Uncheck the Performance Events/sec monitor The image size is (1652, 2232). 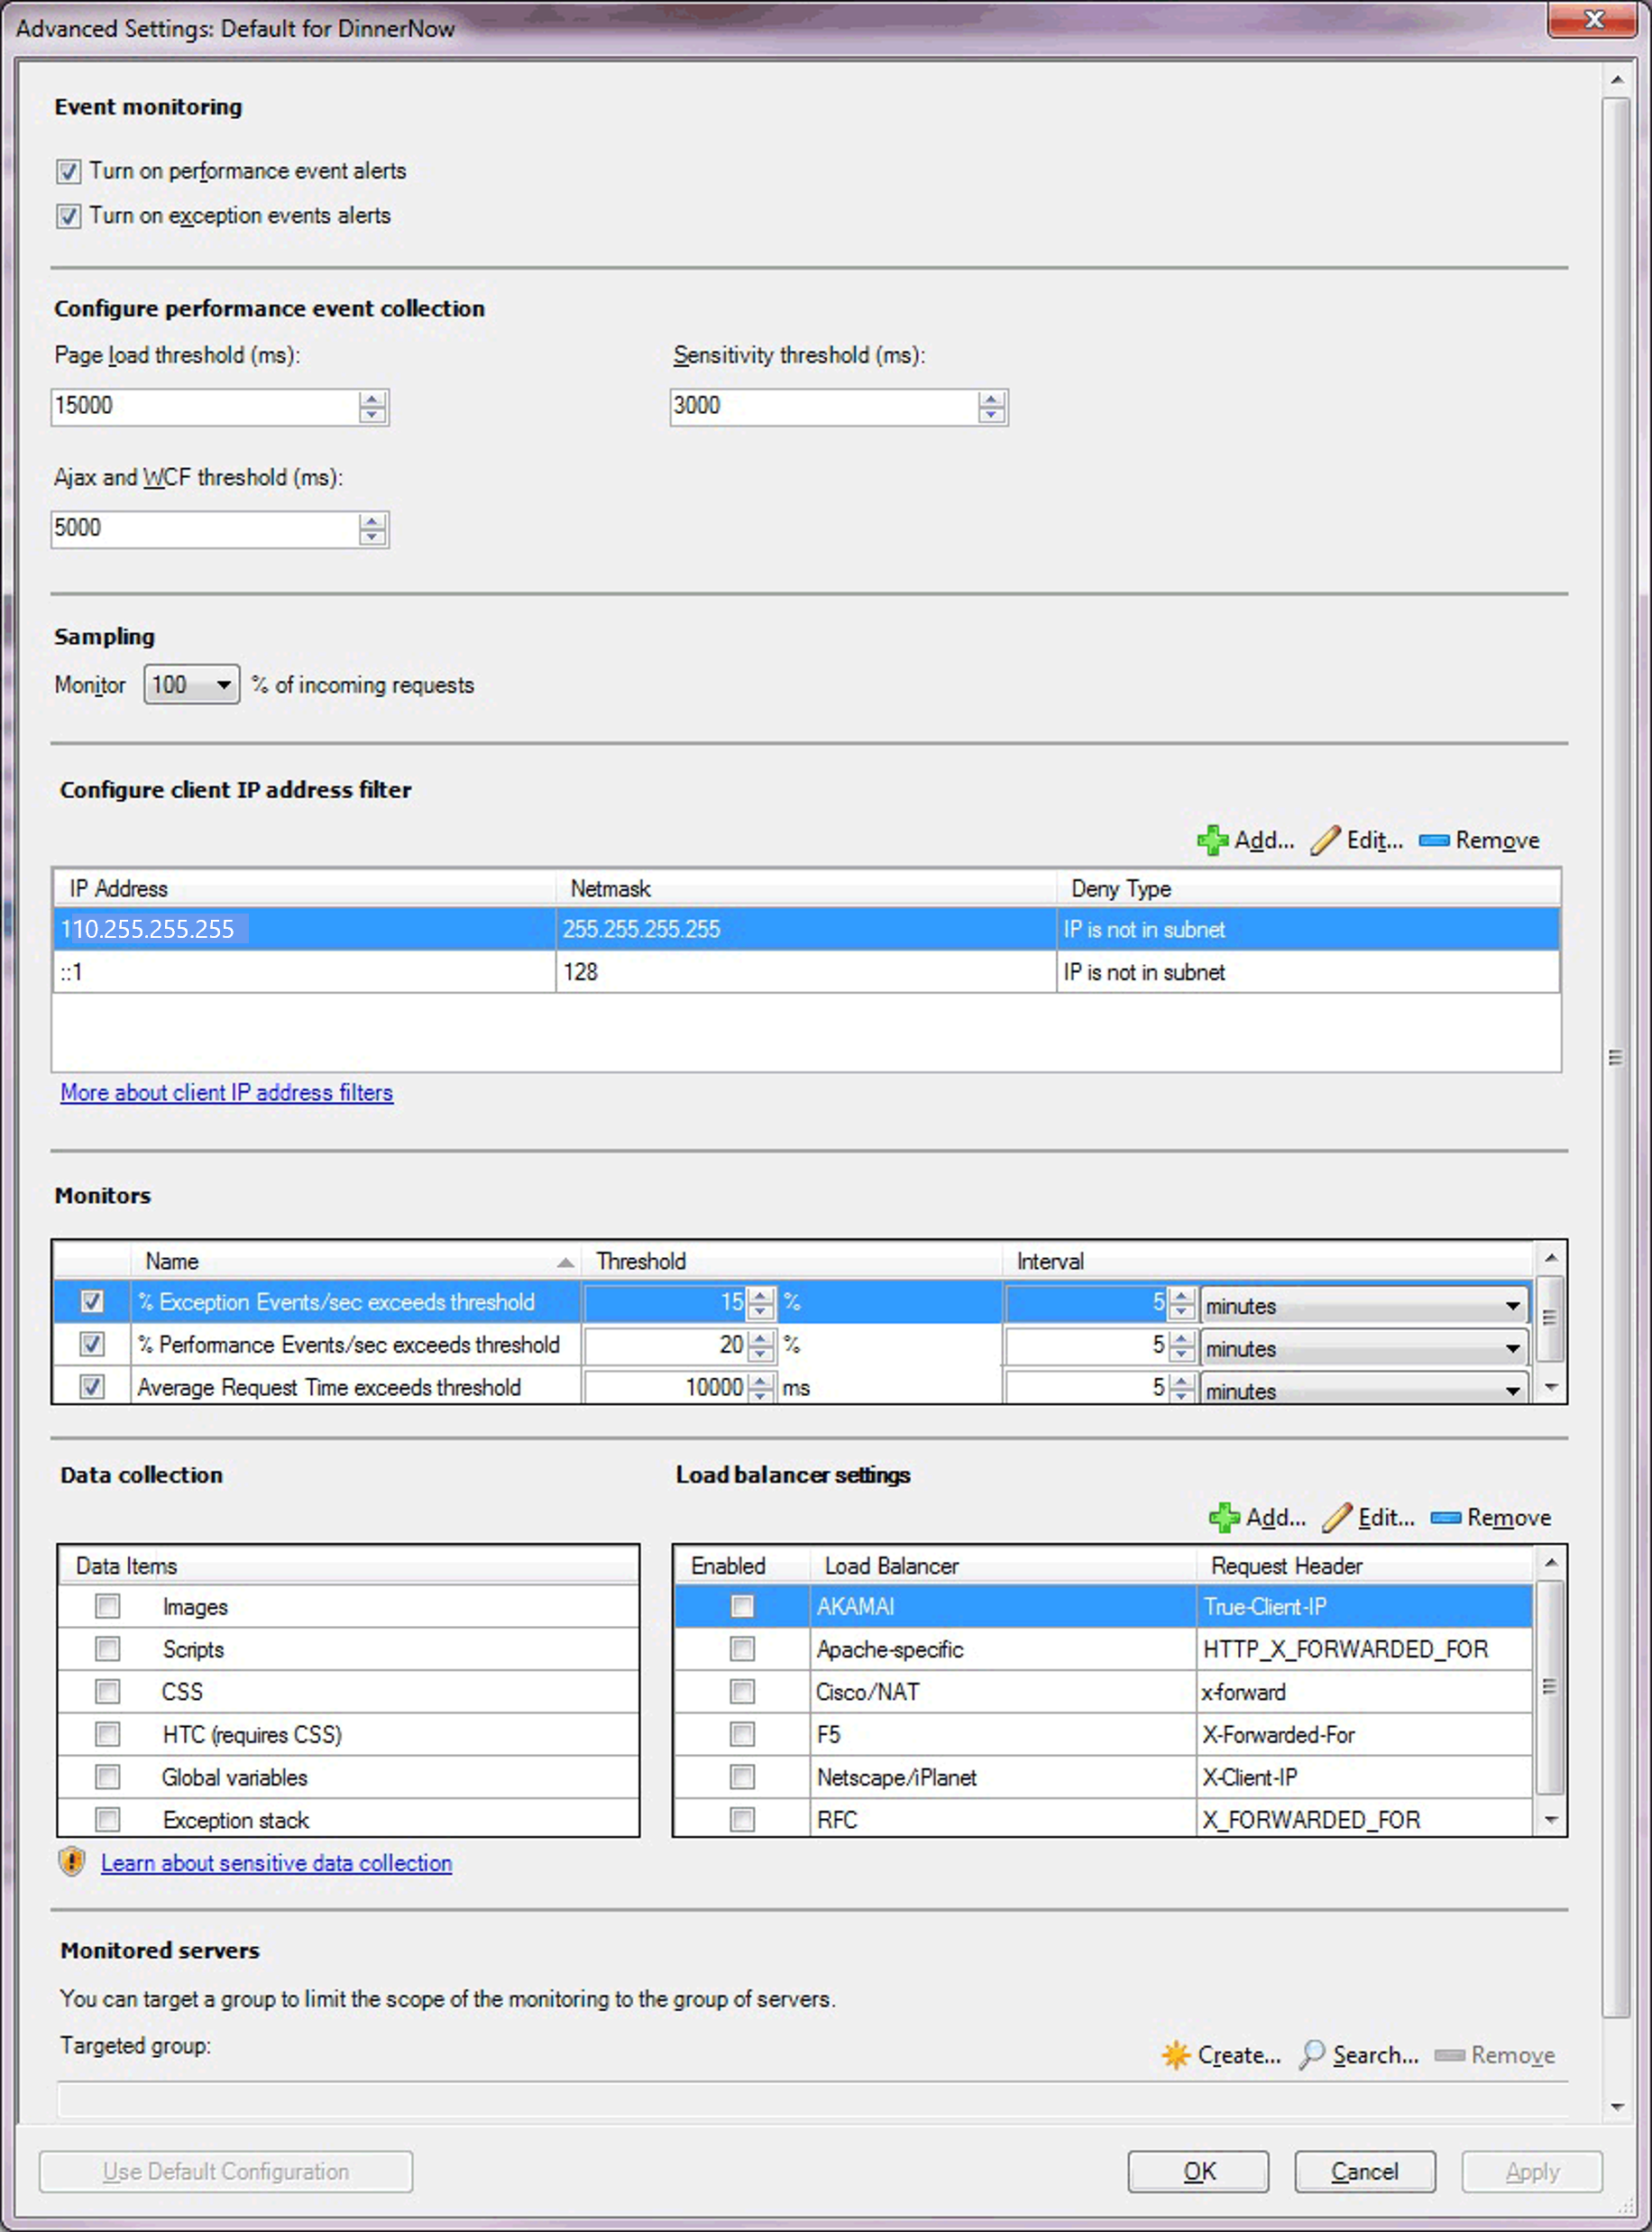coord(92,1344)
